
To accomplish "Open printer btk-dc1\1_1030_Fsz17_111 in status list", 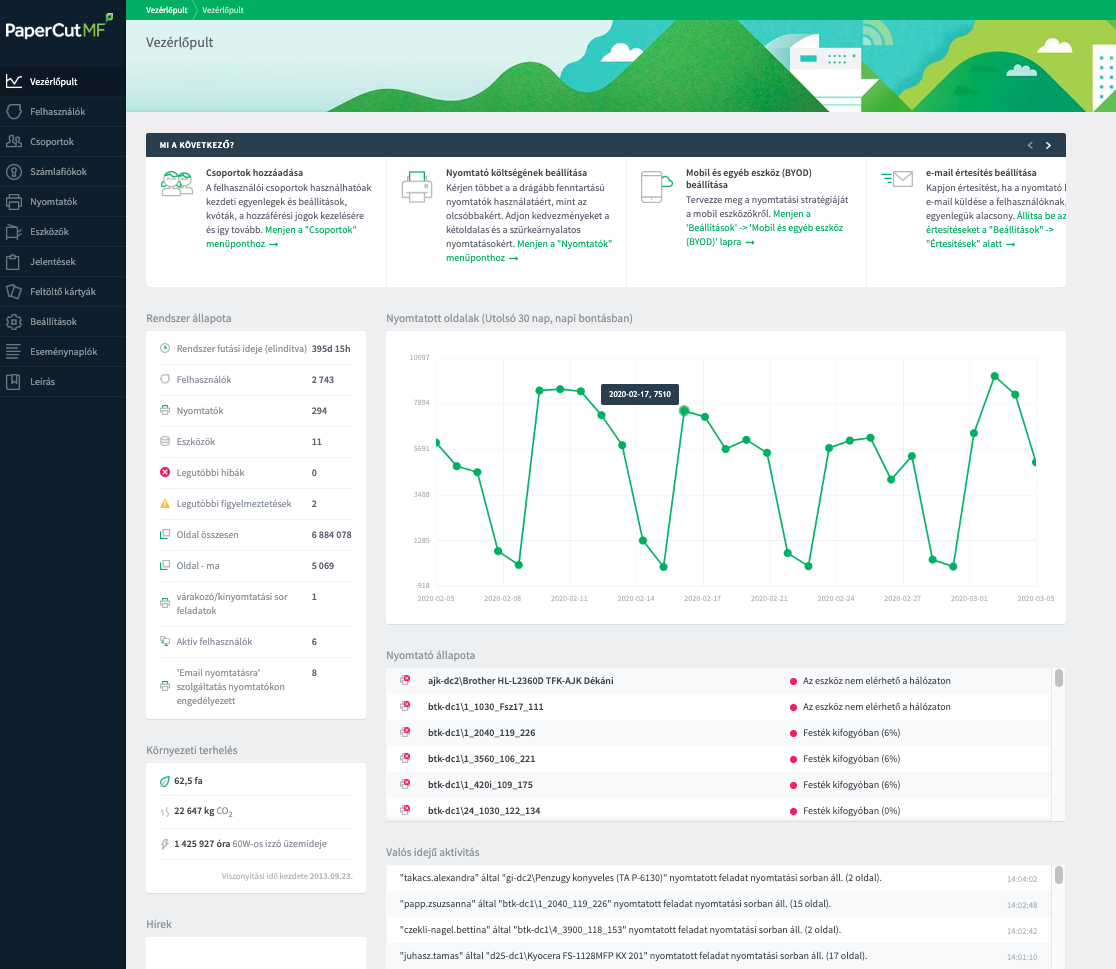I will (485, 707).
